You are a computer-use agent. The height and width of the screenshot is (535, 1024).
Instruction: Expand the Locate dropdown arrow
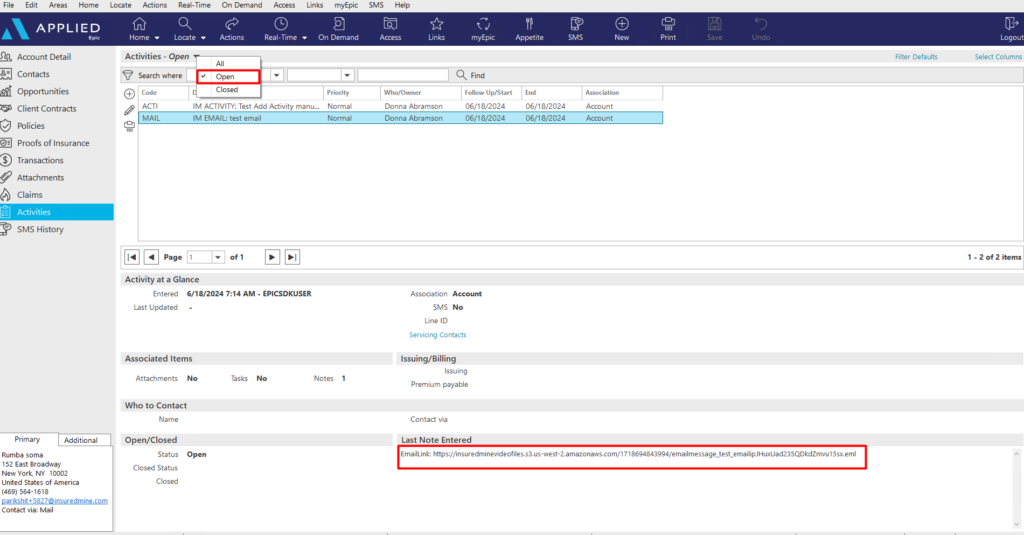tap(203, 38)
